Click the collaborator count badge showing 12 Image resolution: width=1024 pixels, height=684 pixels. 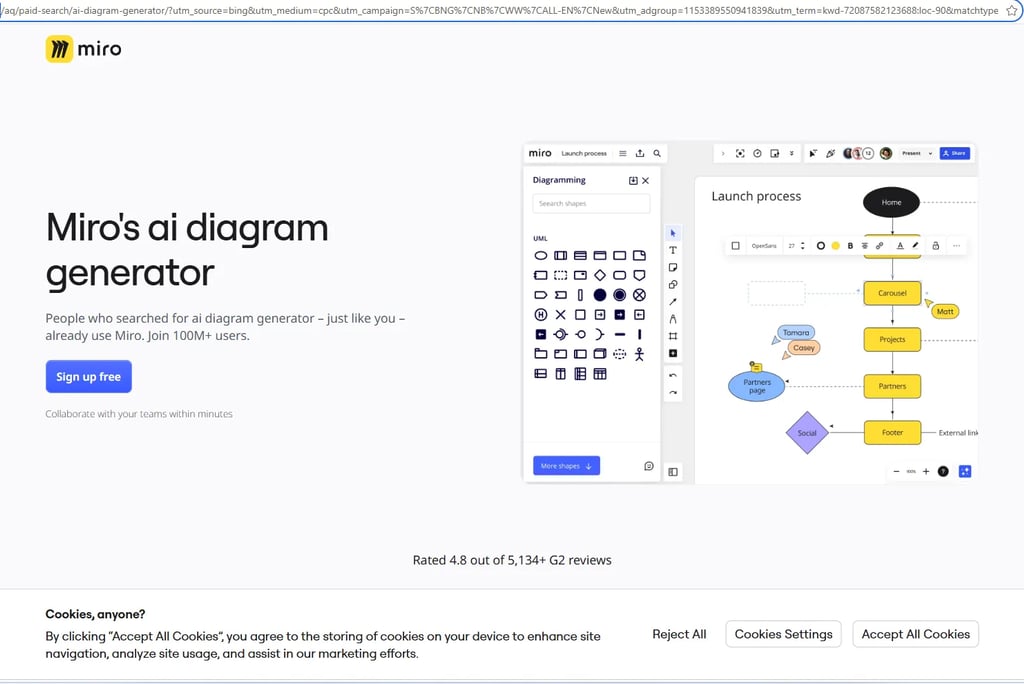[868, 154]
